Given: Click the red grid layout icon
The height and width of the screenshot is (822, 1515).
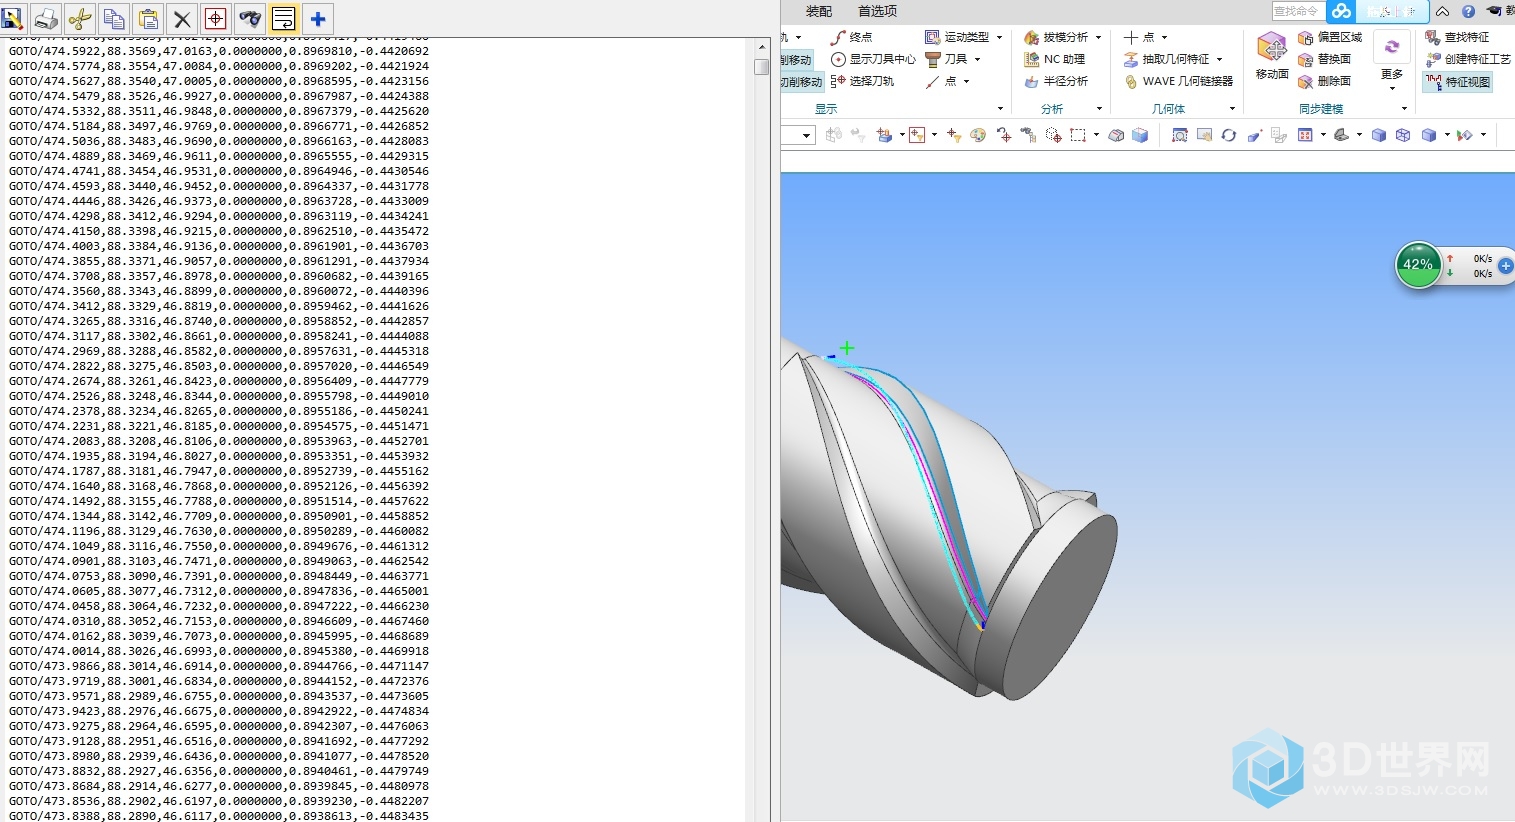Looking at the screenshot, I should click(x=1305, y=135).
